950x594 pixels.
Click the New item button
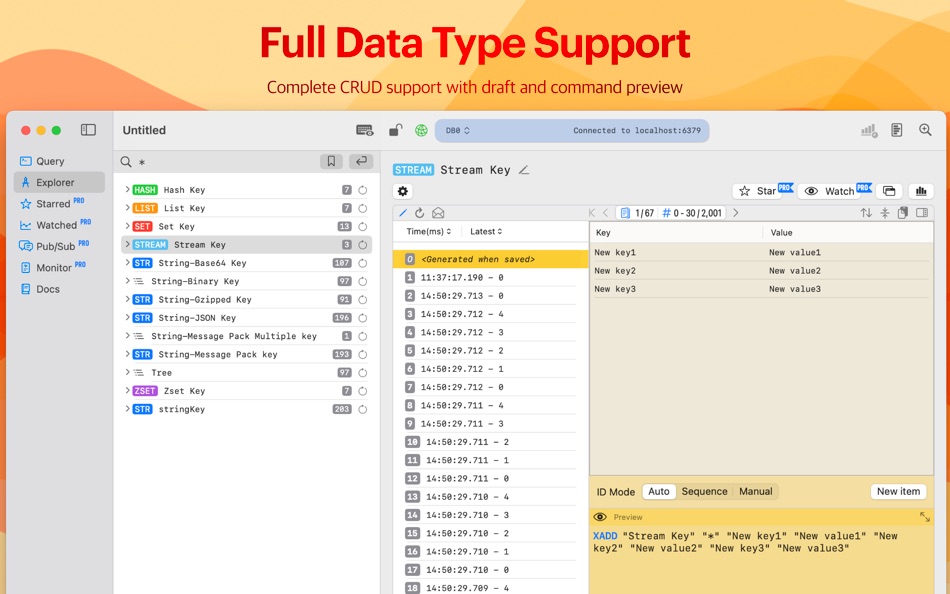899,492
